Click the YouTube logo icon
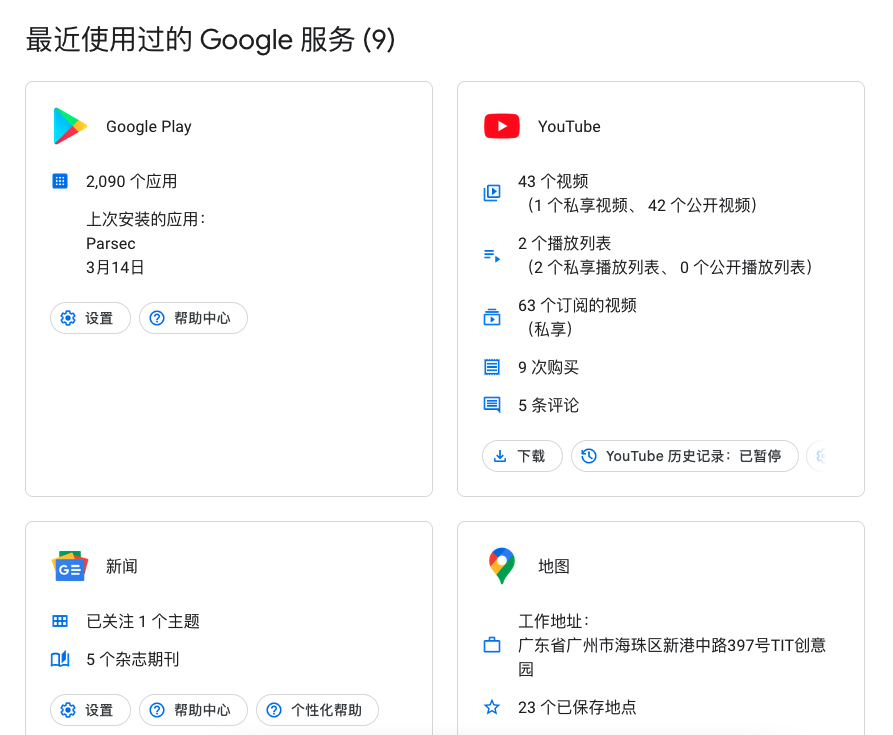 click(x=501, y=126)
